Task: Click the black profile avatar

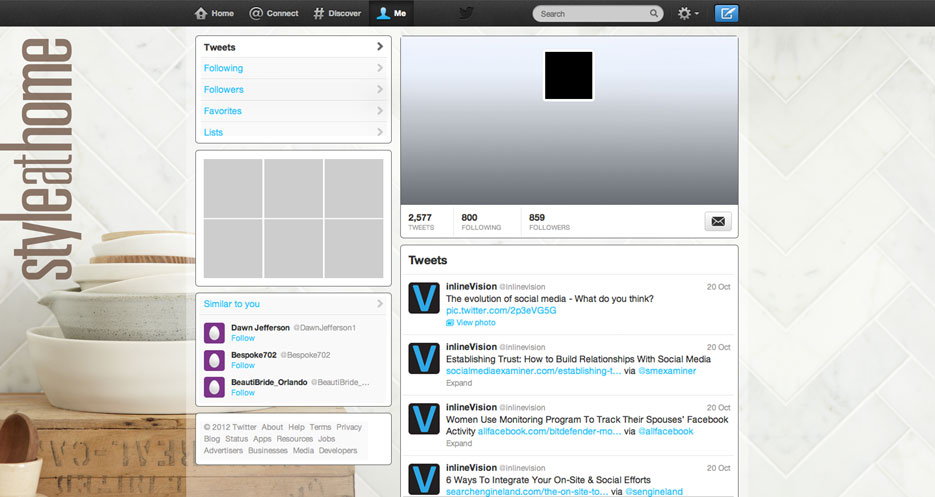Action: [569, 75]
